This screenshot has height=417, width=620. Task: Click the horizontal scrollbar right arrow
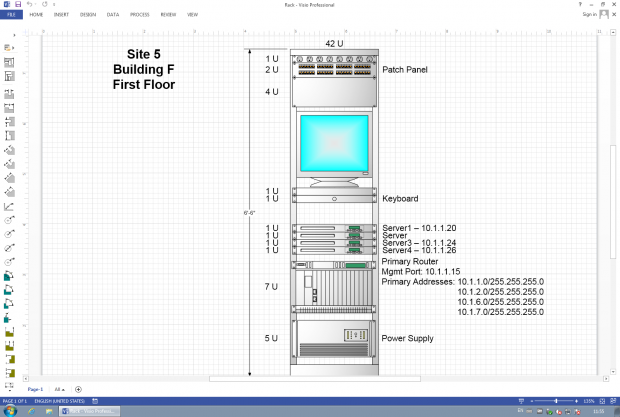(606, 379)
